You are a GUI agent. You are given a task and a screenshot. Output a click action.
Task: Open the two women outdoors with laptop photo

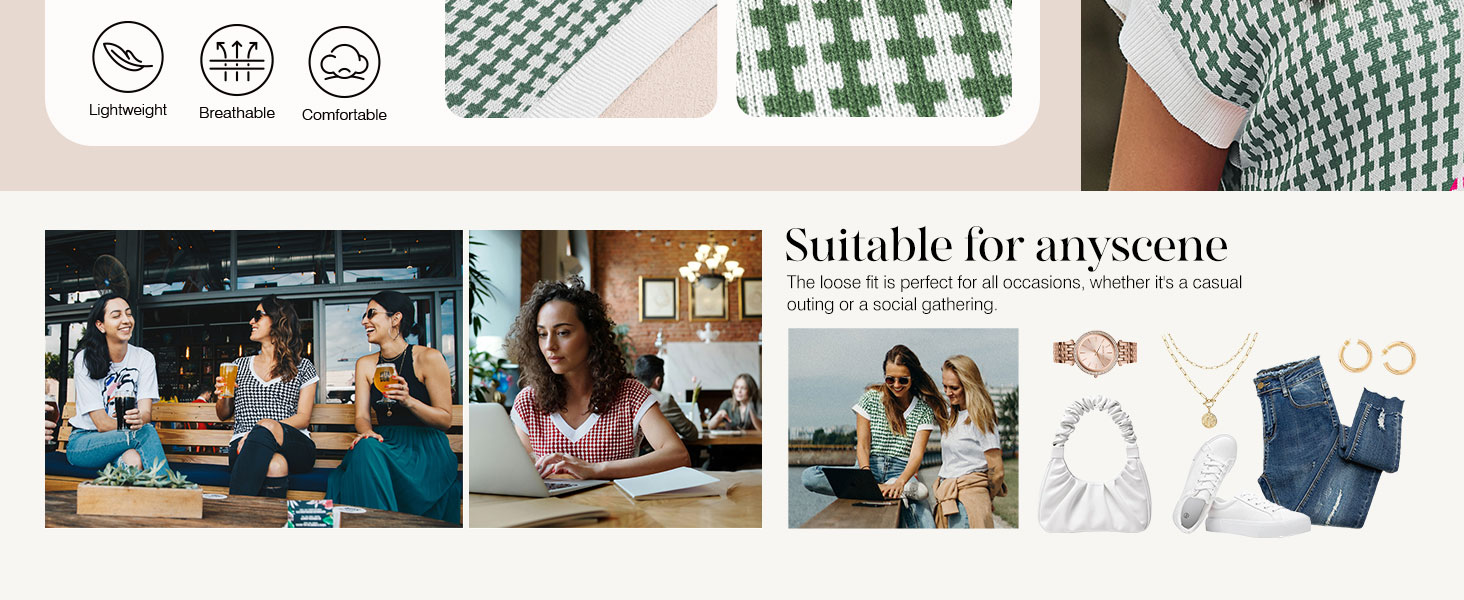pos(903,428)
